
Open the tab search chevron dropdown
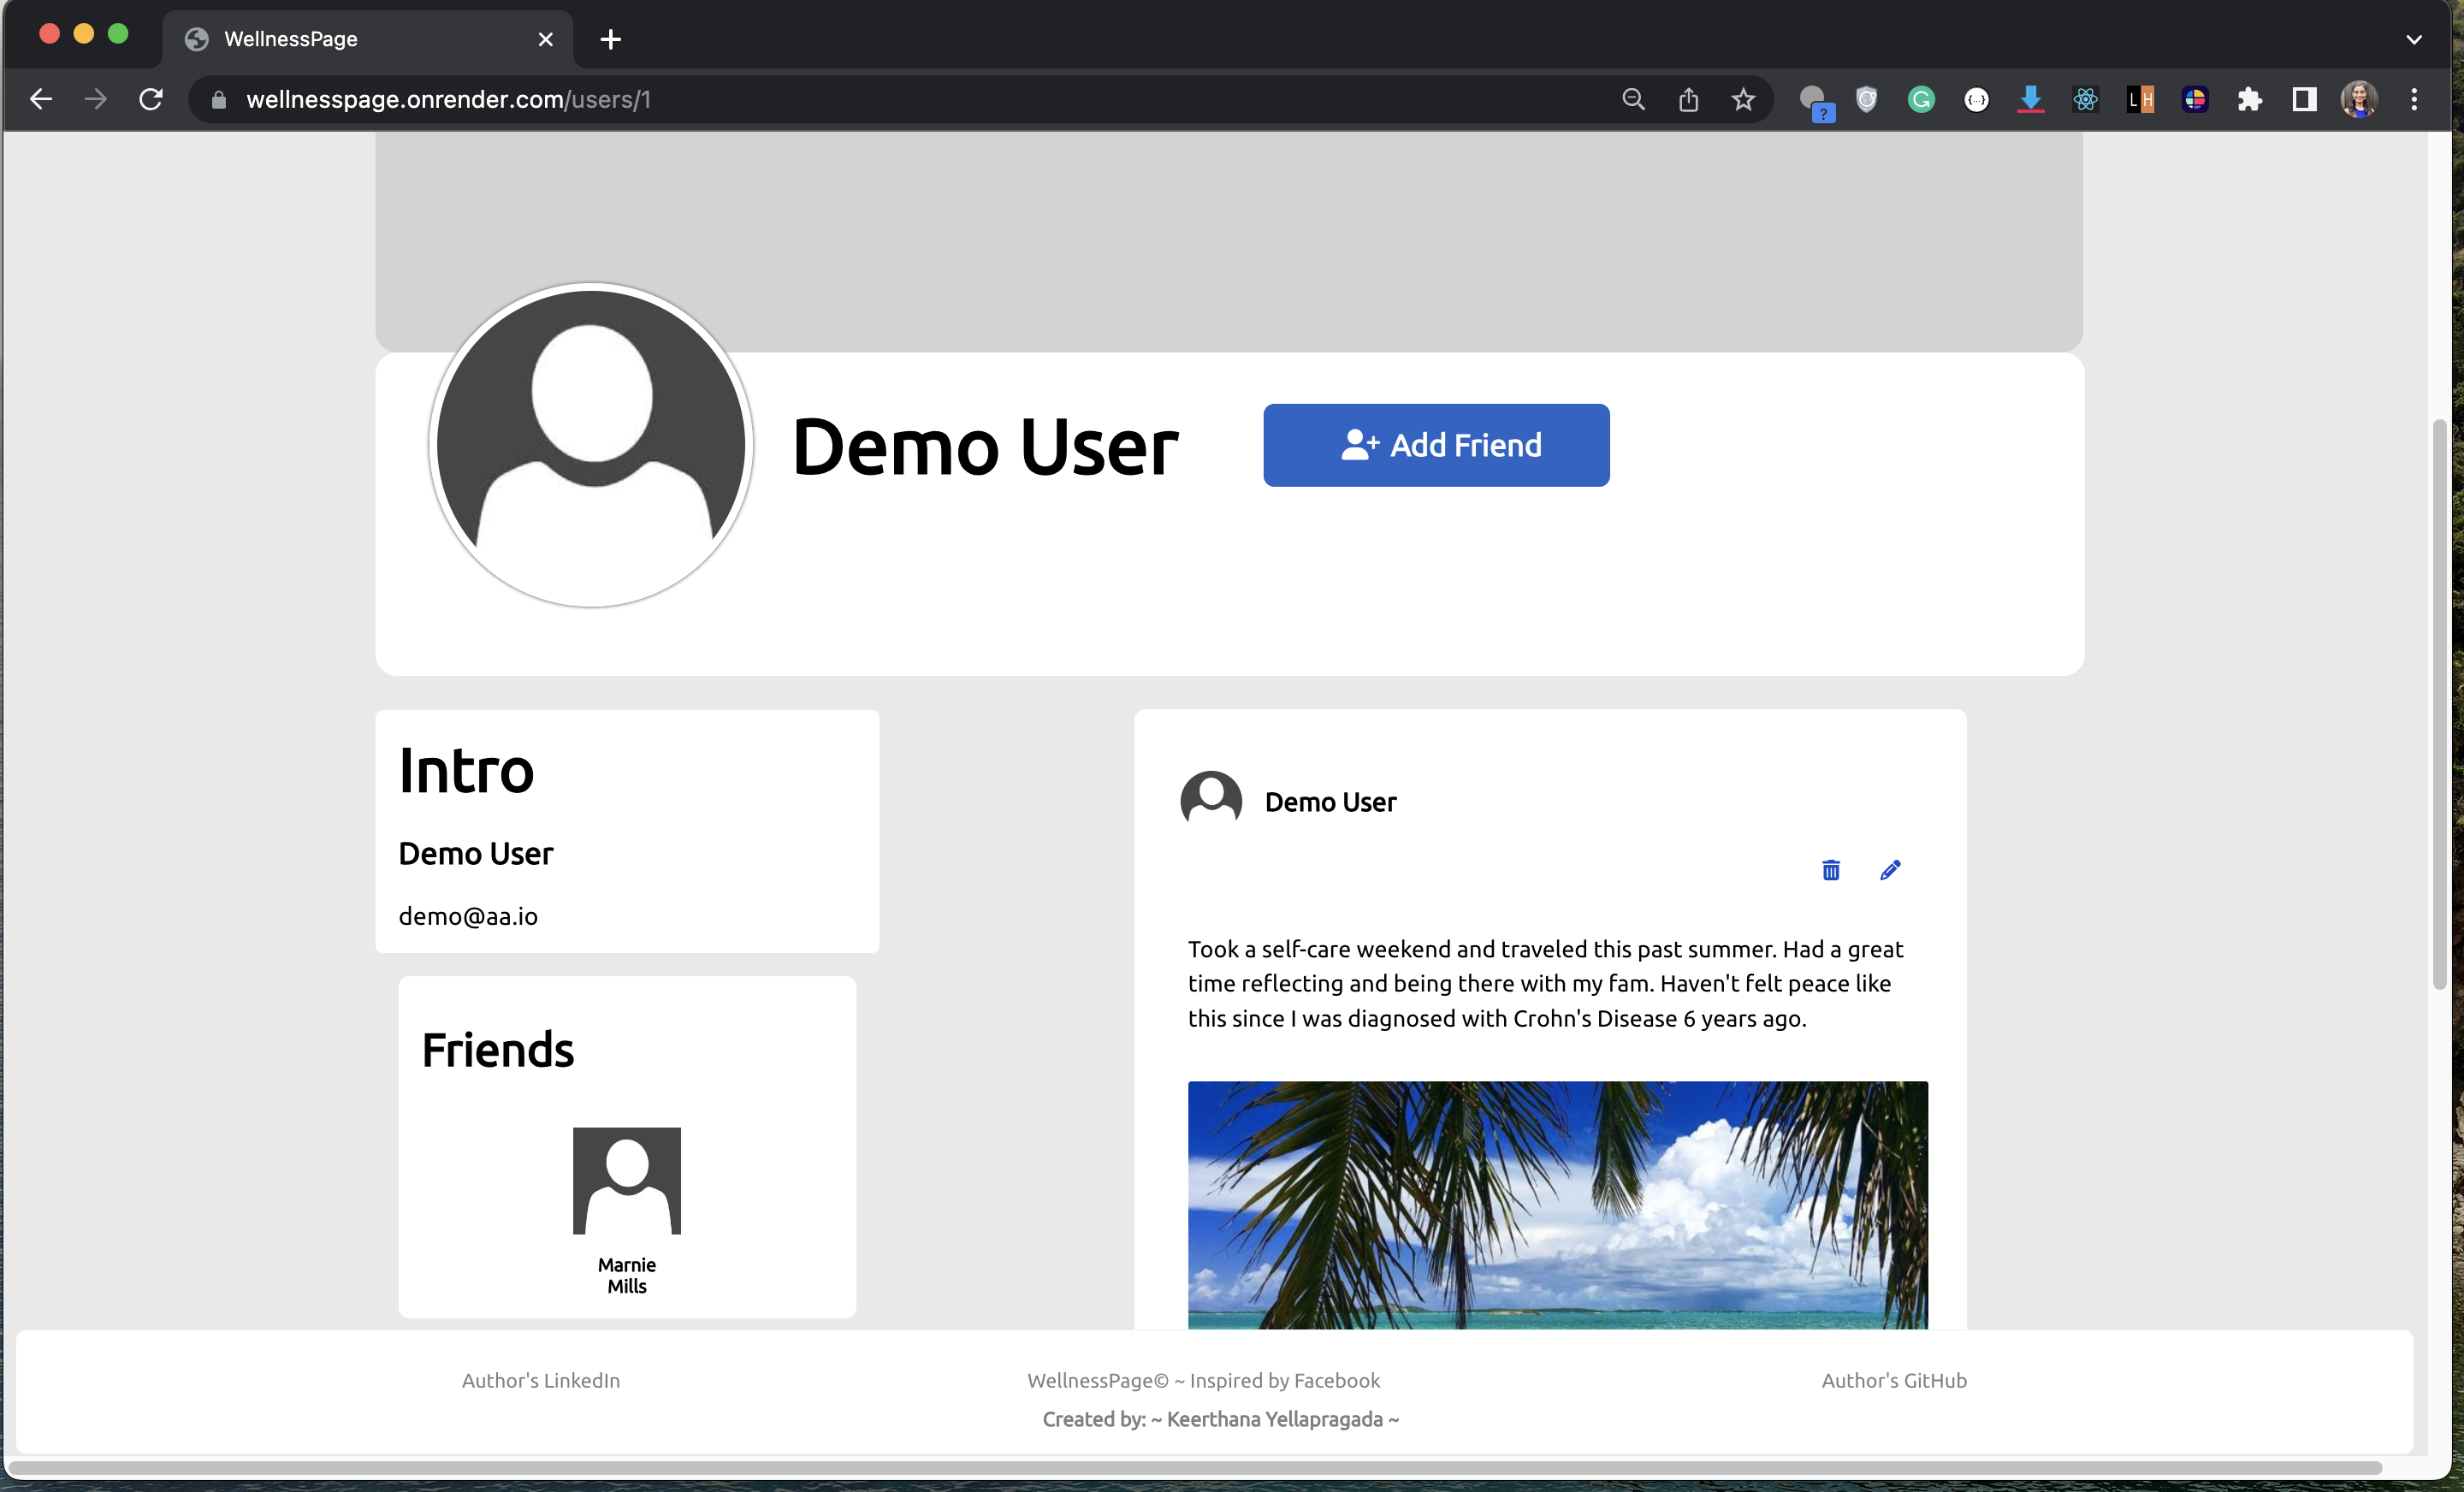tap(2414, 39)
